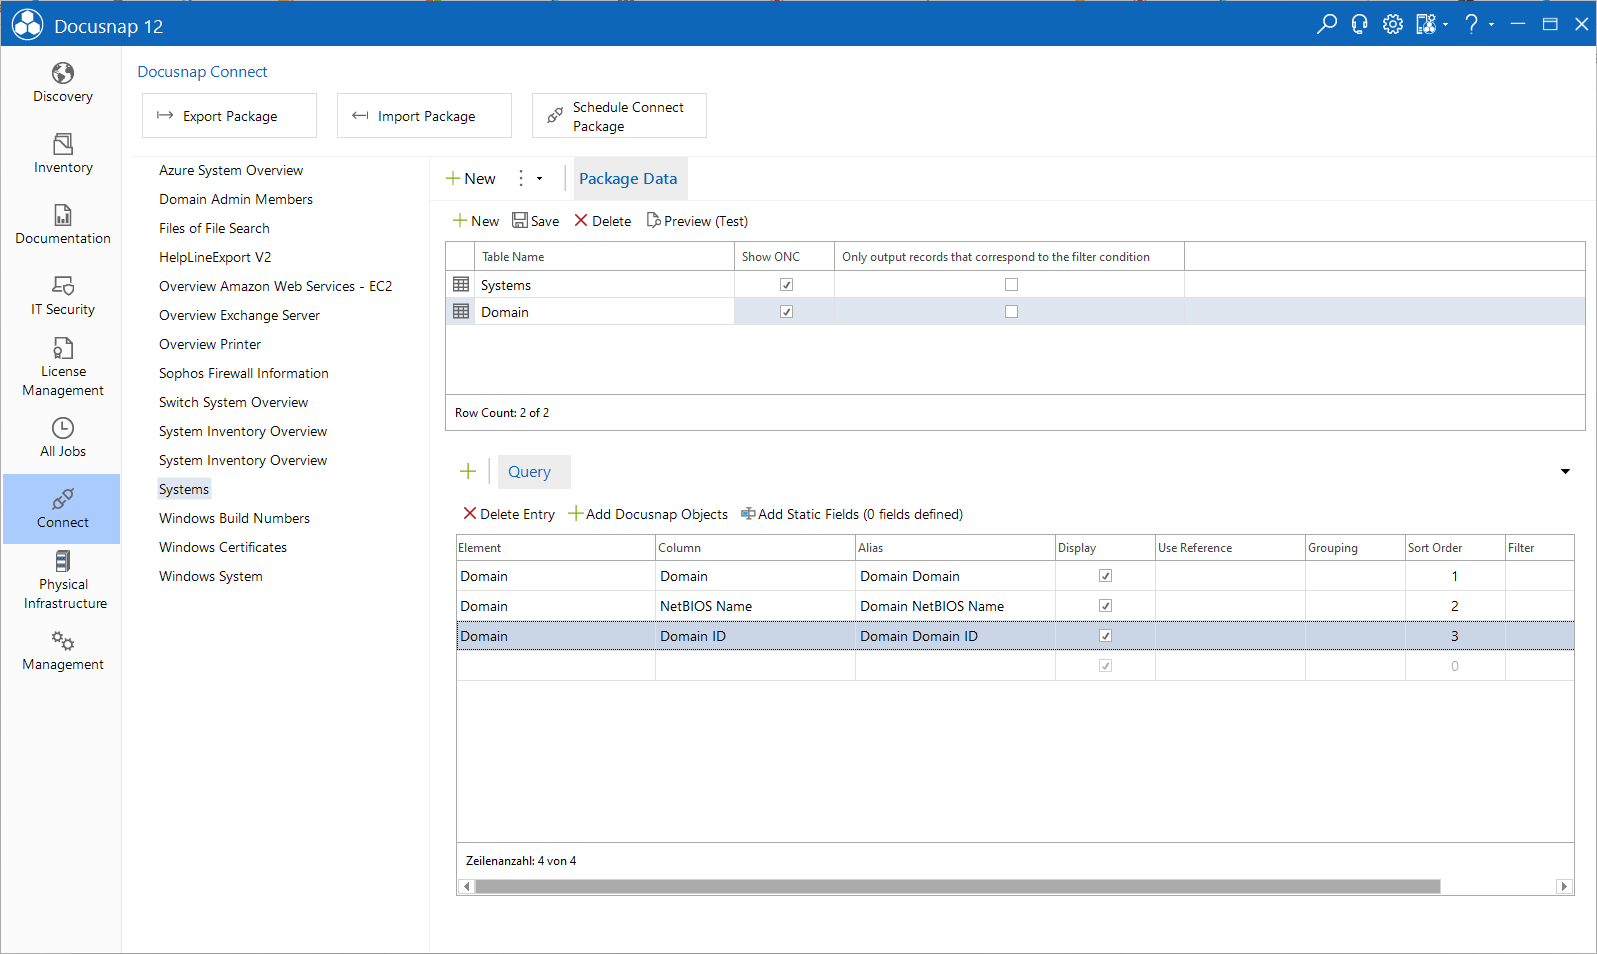Click right scroll arrow of query grid
1597x954 pixels.
point(1564,886)
